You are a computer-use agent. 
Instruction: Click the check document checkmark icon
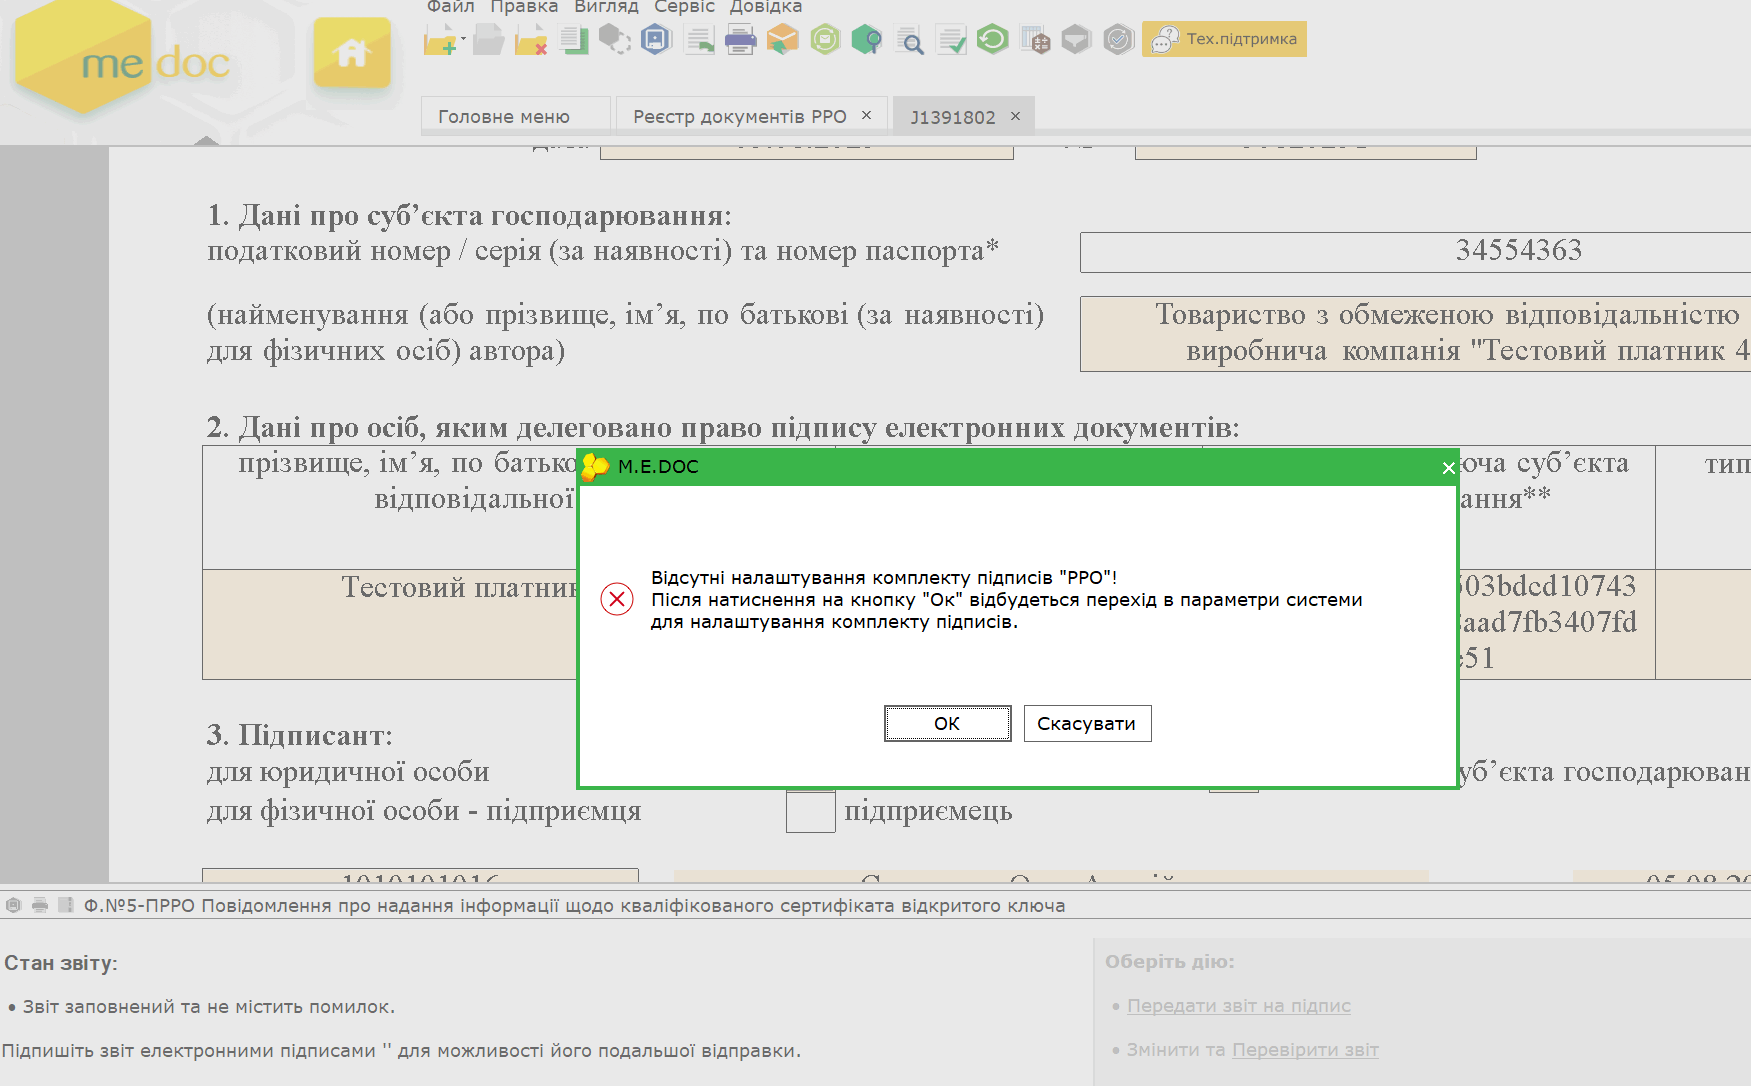pos(951,41)
